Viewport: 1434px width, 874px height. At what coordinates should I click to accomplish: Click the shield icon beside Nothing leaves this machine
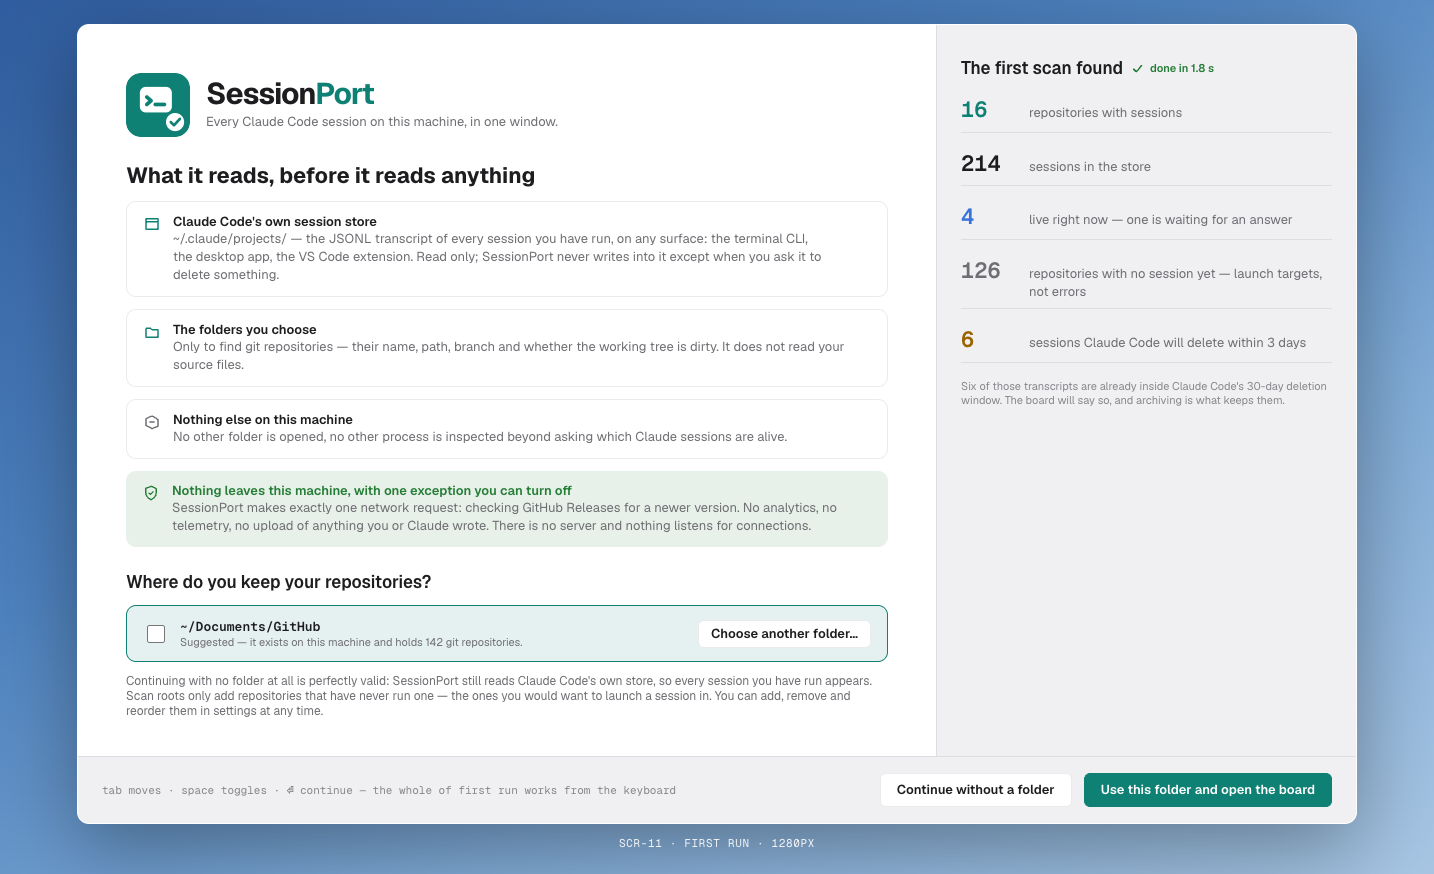tap(151, 493)
